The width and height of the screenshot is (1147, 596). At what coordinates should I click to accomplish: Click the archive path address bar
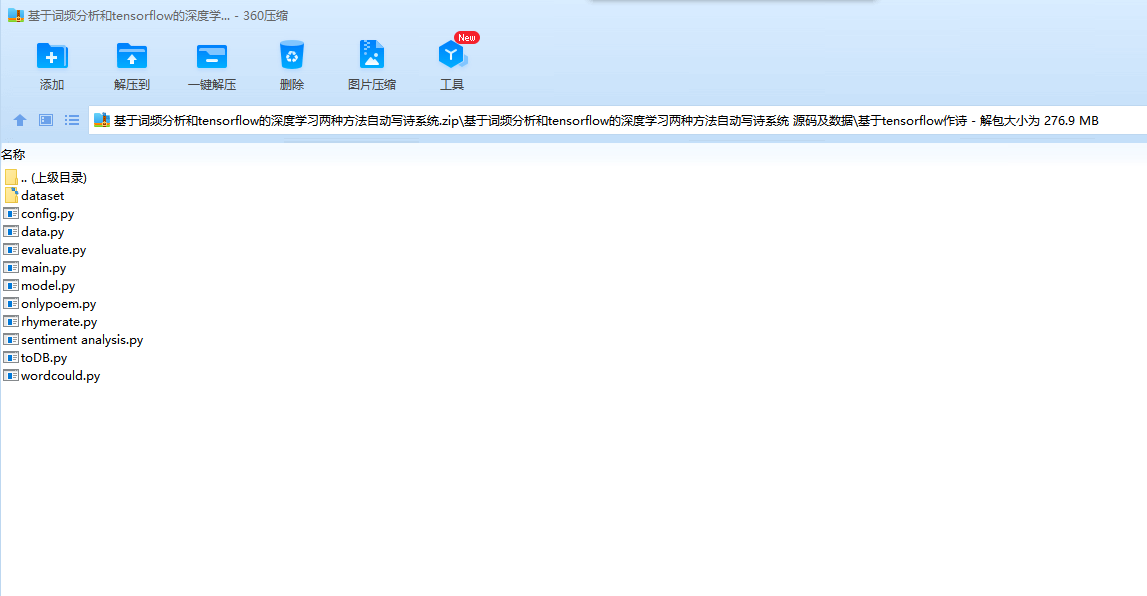617,121
